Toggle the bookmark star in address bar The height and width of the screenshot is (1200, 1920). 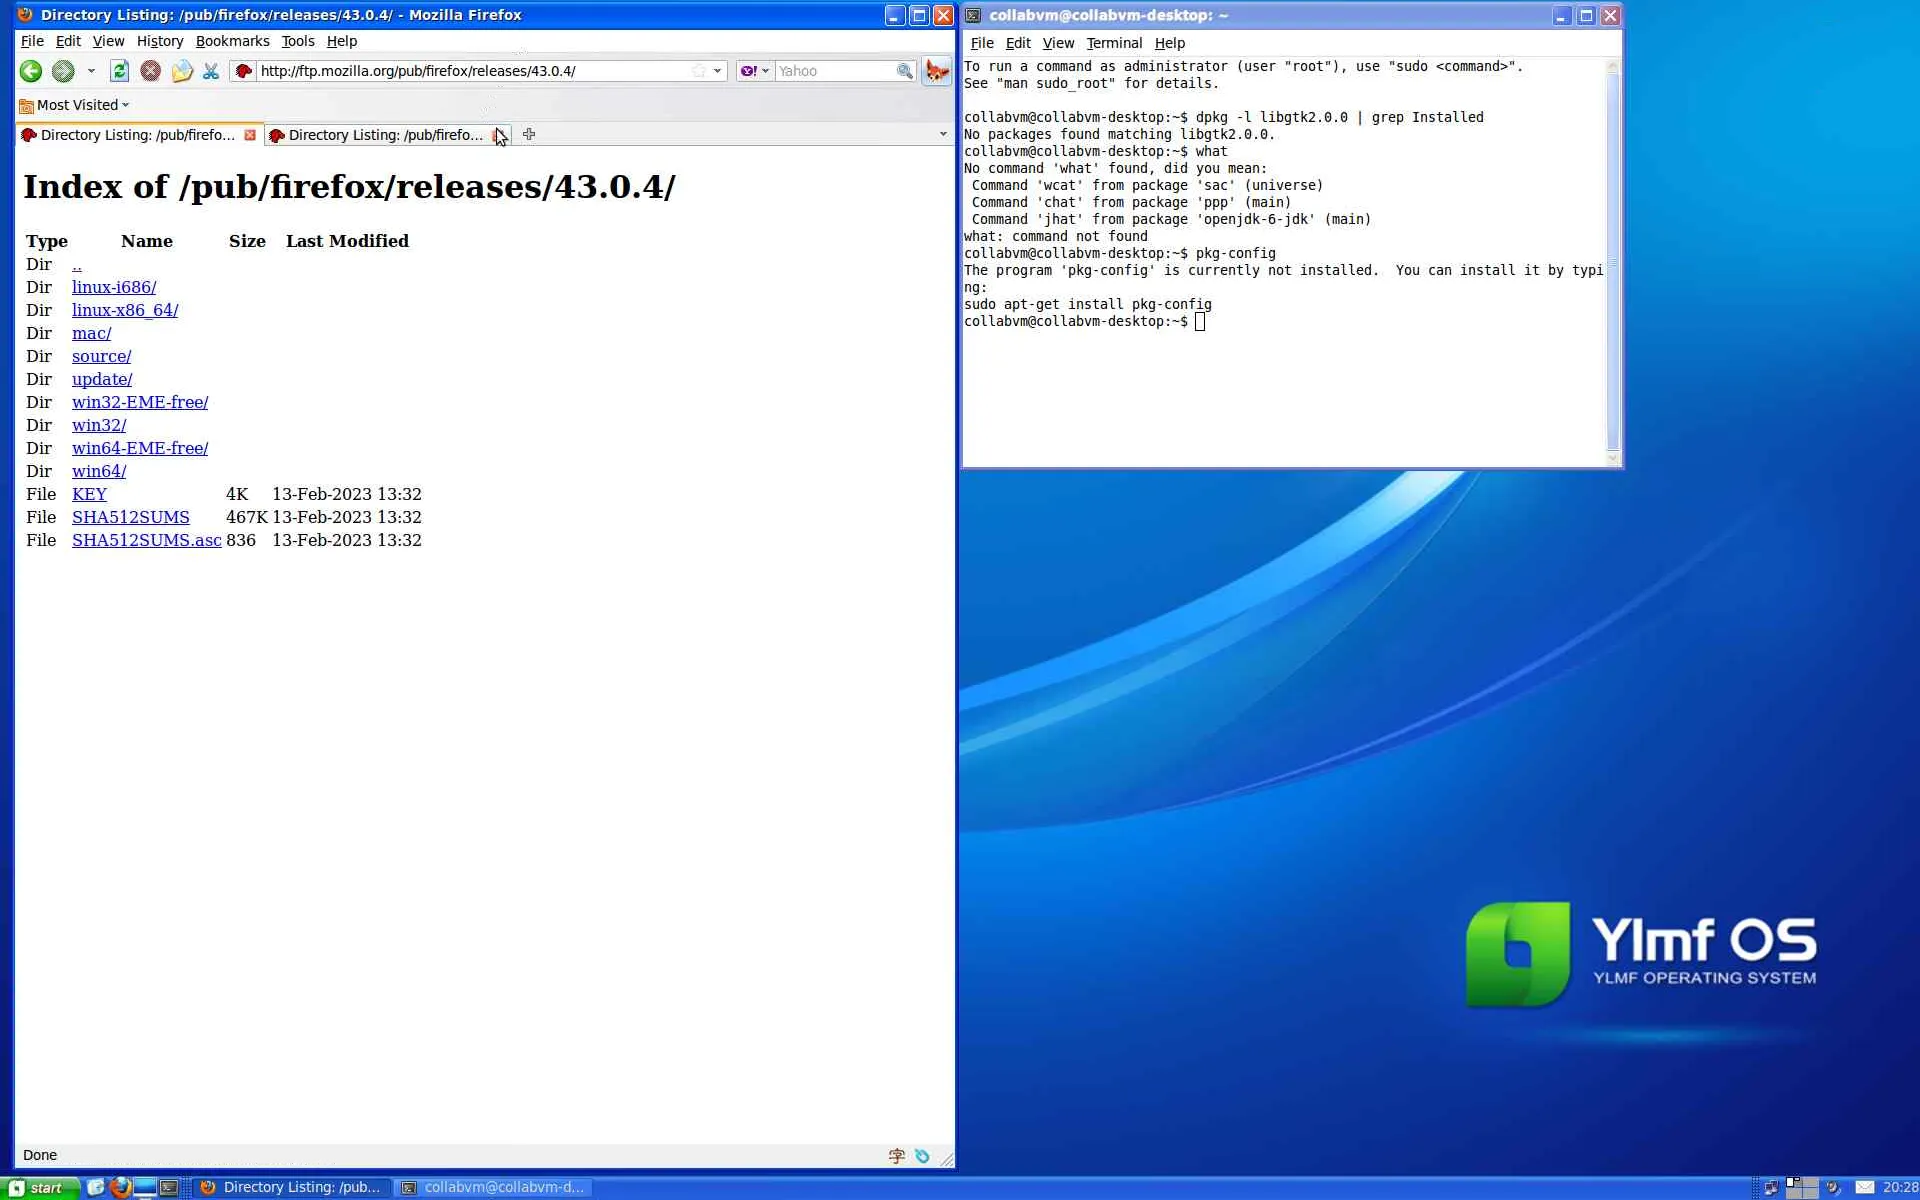[x=699, y=71]
